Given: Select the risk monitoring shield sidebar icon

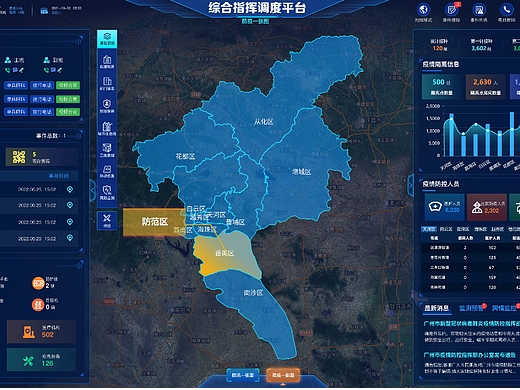Looking at the screenshot, I should pos(107,192).
